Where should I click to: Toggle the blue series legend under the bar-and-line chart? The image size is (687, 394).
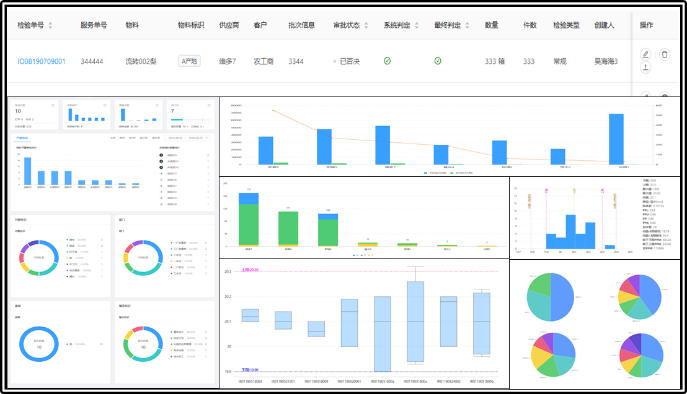pyautogui.click(x=436, y=173)
